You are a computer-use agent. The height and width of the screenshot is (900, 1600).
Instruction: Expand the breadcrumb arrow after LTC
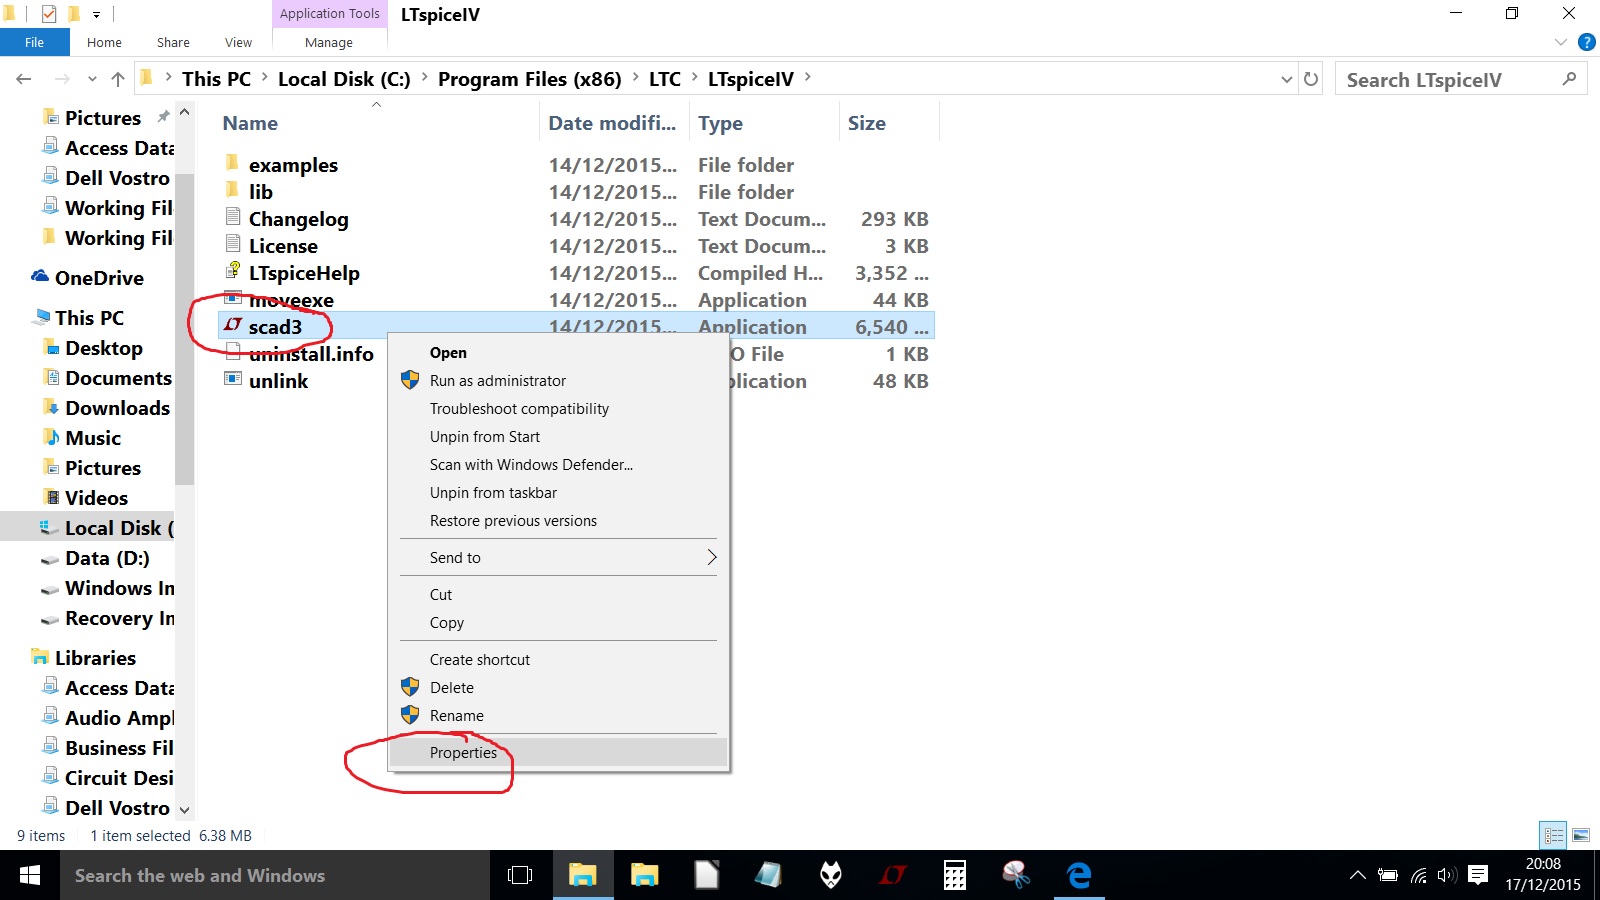pyautogui.click(x=694, y=77)
